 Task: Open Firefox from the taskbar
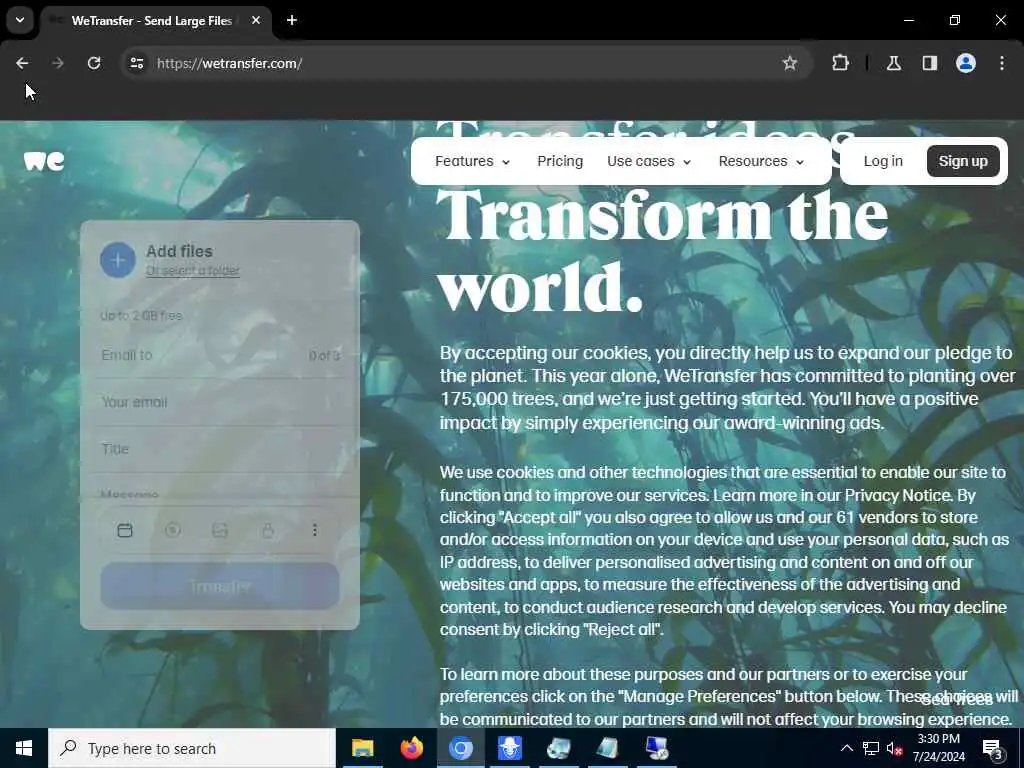[x=411, y=748]
